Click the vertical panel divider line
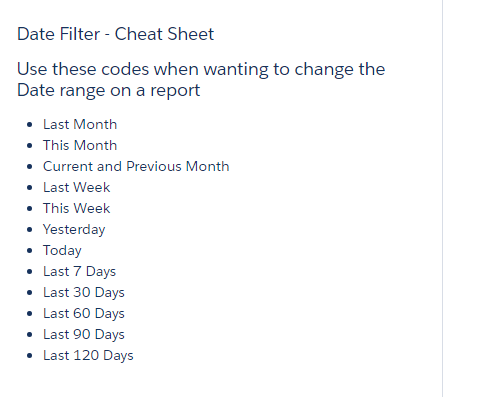493x397 pixels. coord(442,198)
